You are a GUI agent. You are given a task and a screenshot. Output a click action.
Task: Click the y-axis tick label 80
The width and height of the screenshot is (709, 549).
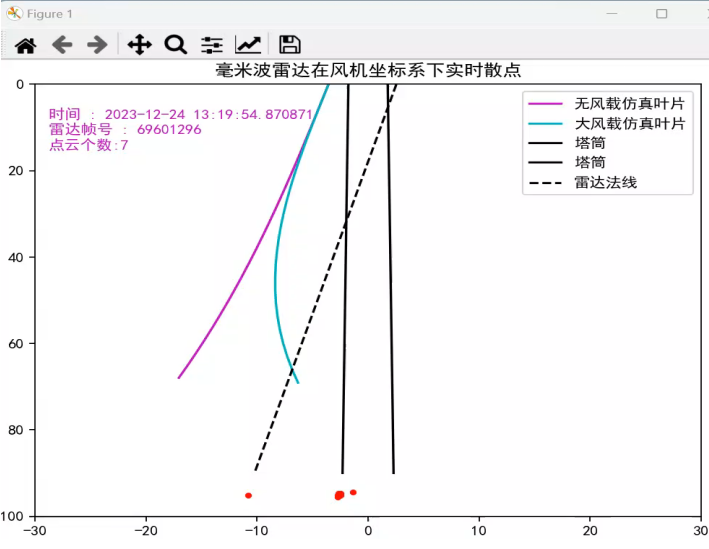coord(16,430)
